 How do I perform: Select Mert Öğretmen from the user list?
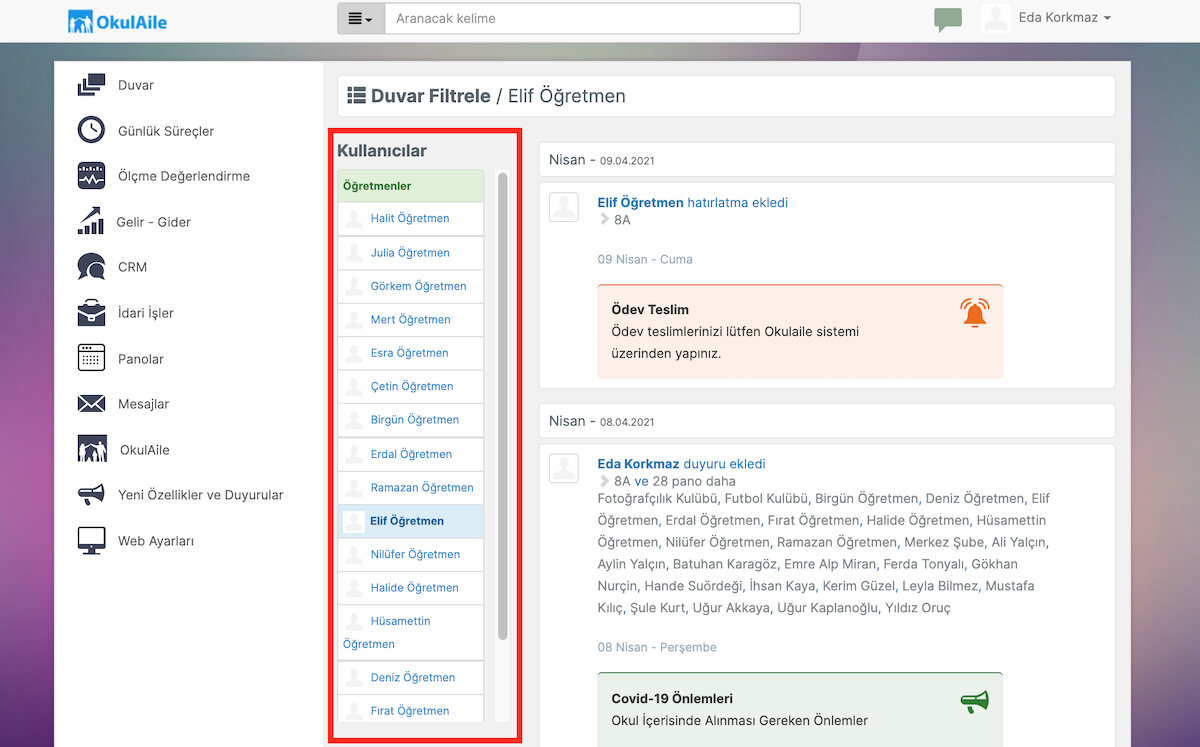pyautogui.click(x=410, y=320)
